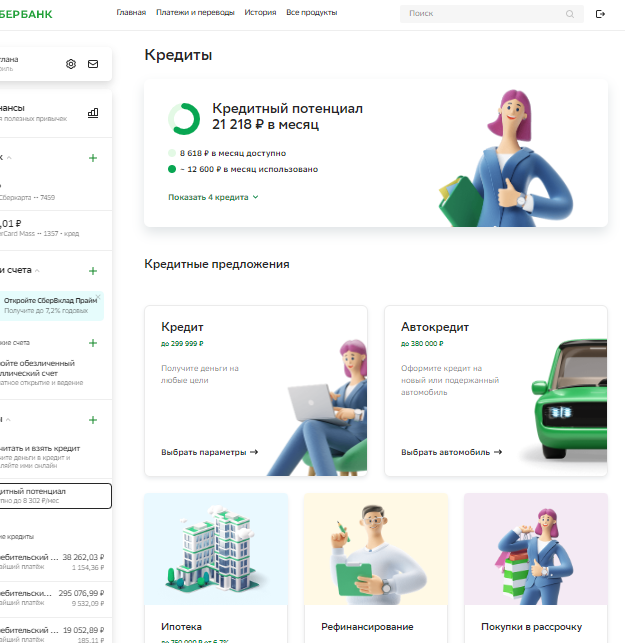Click arrow next to Выбрать параметры
The width and height of the screenshot is (625, 643).
[254, 452]
